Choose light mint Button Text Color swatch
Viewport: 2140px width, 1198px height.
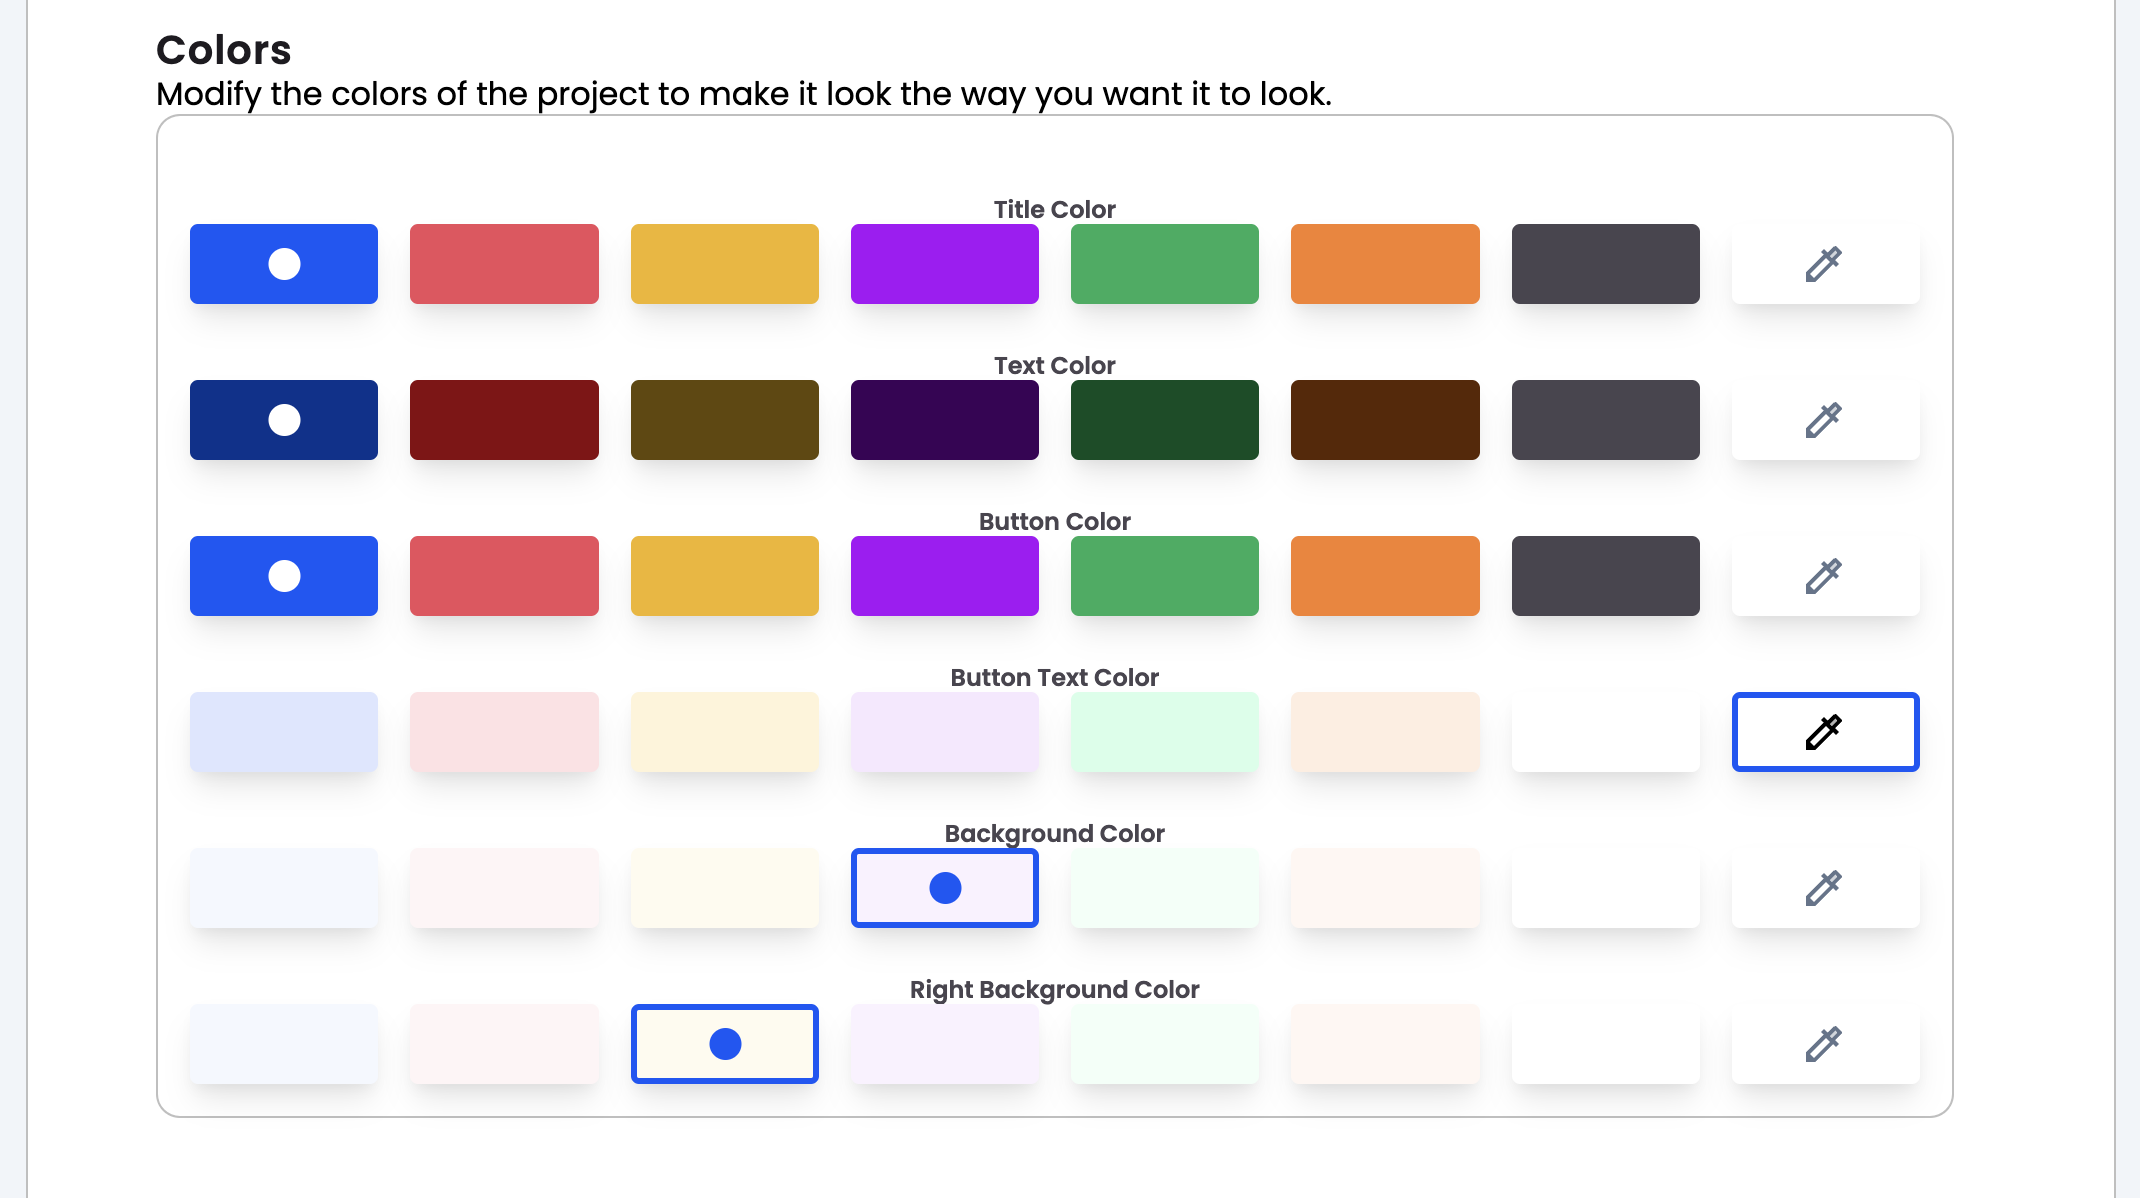pos(1164,732)
